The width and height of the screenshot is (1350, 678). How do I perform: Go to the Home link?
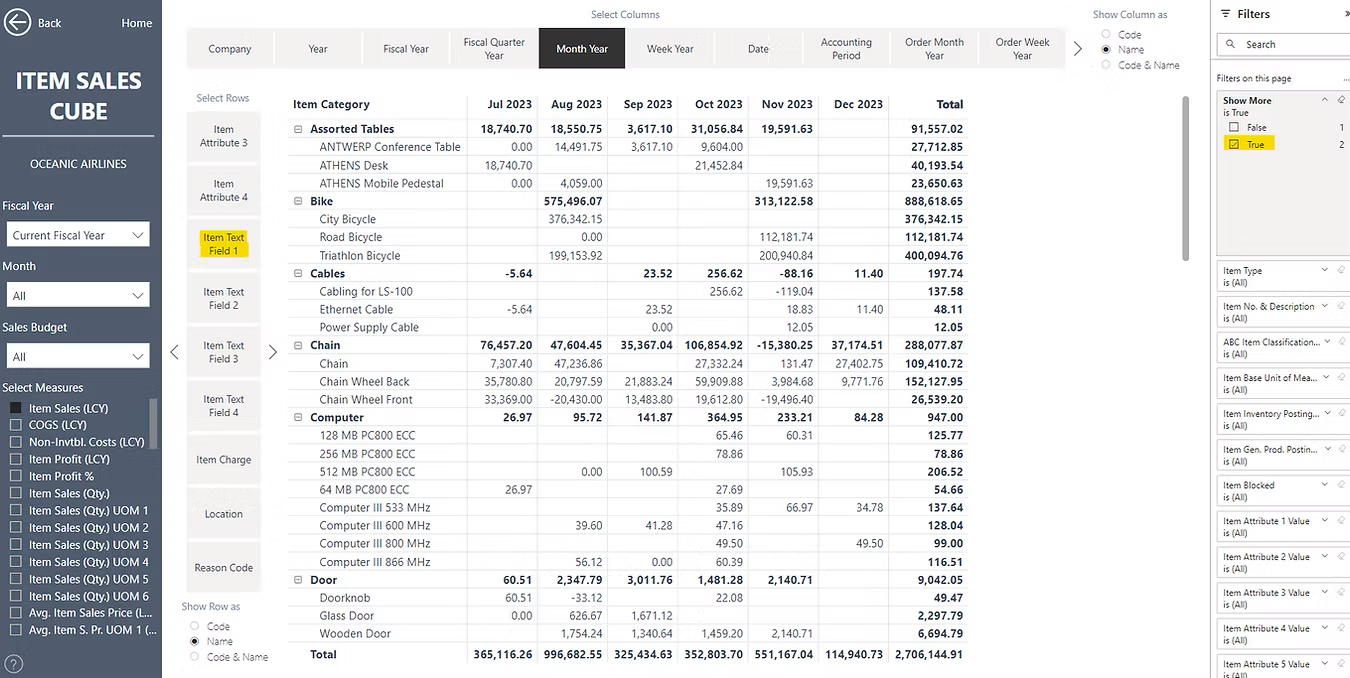(x=137, y=23)
